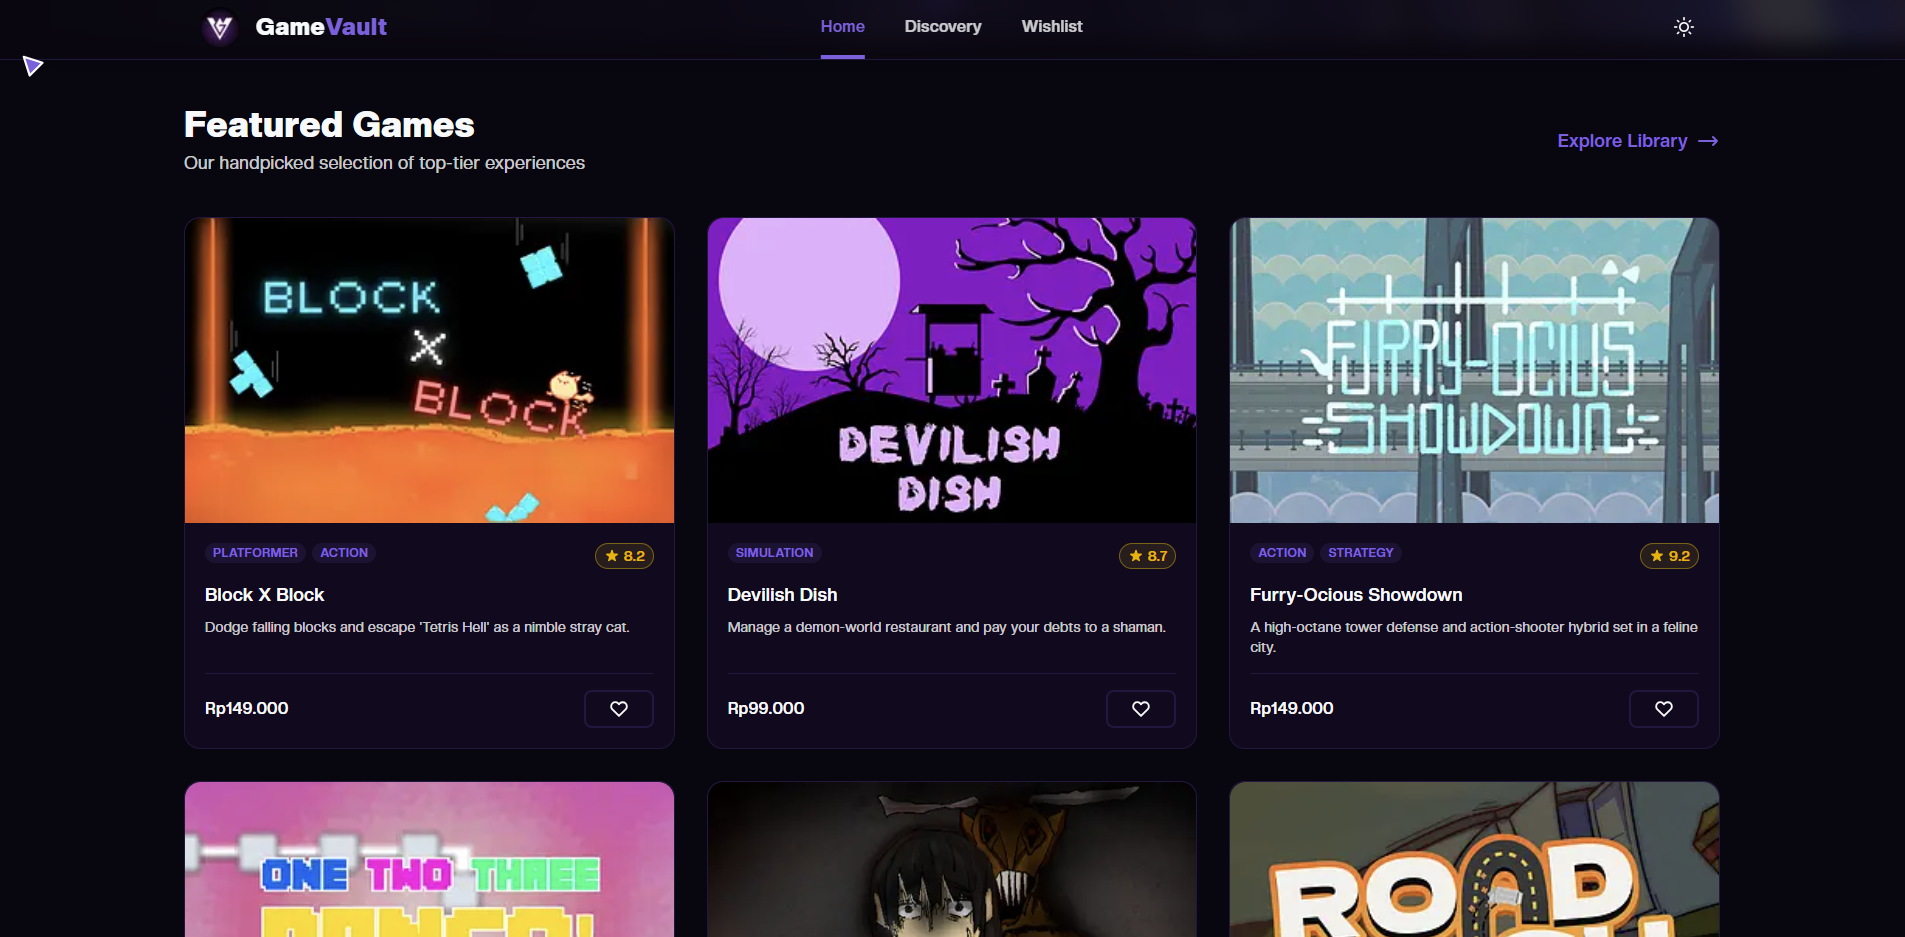Click the GameVault brand name
The image size is (1905, 937).
321,27
